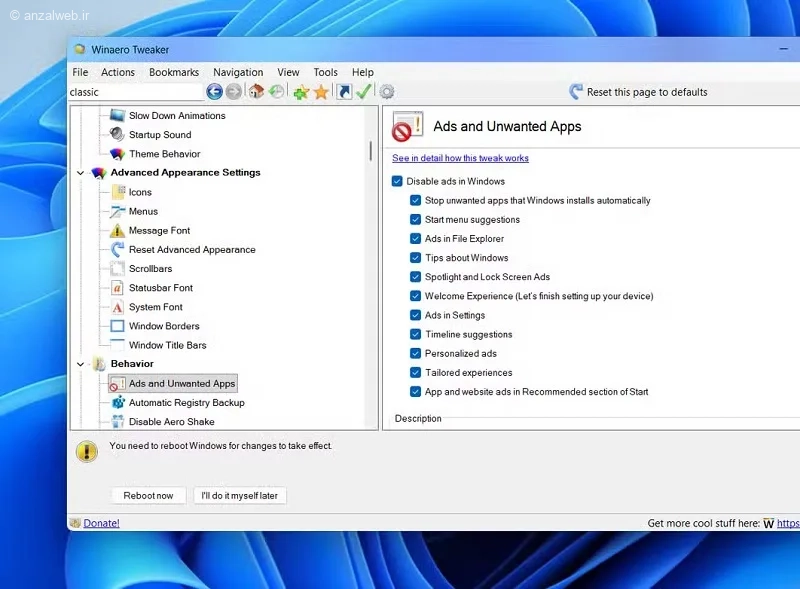Viewport: 800px width, 589px height.
Task: Open the File menu
Action: 80,72
